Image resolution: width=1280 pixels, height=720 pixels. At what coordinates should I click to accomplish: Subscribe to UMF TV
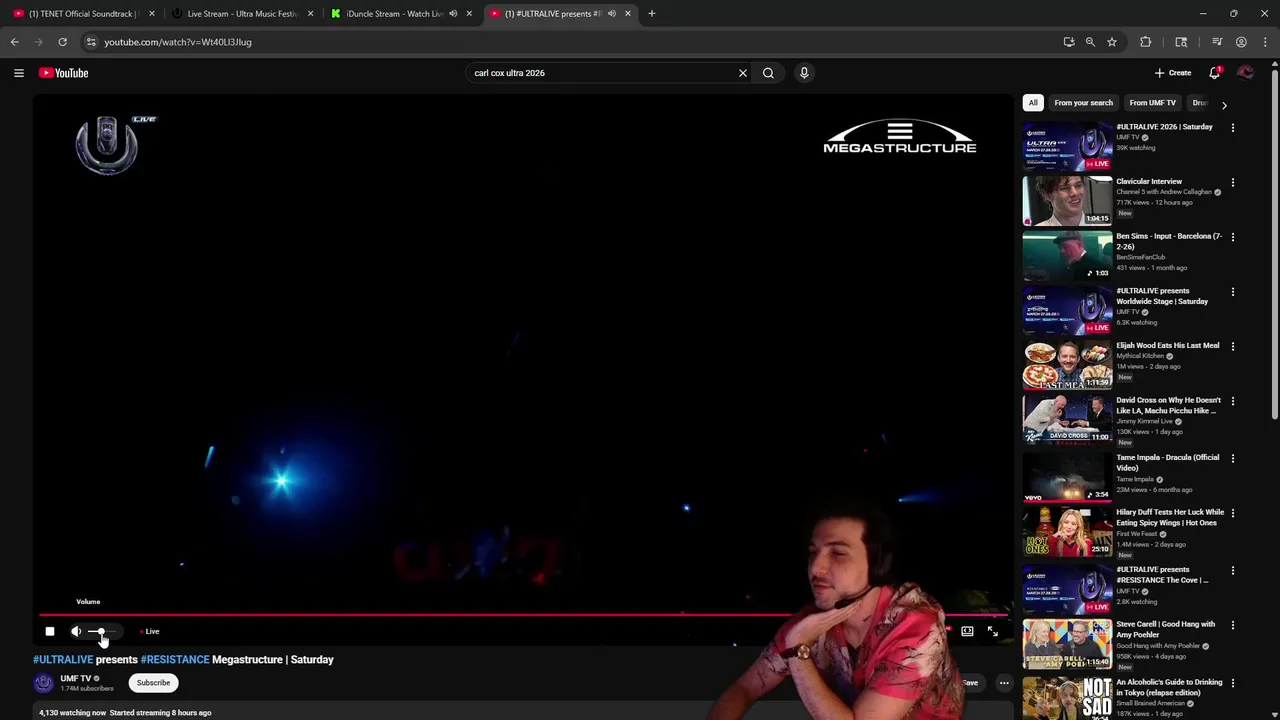(153, 683)
